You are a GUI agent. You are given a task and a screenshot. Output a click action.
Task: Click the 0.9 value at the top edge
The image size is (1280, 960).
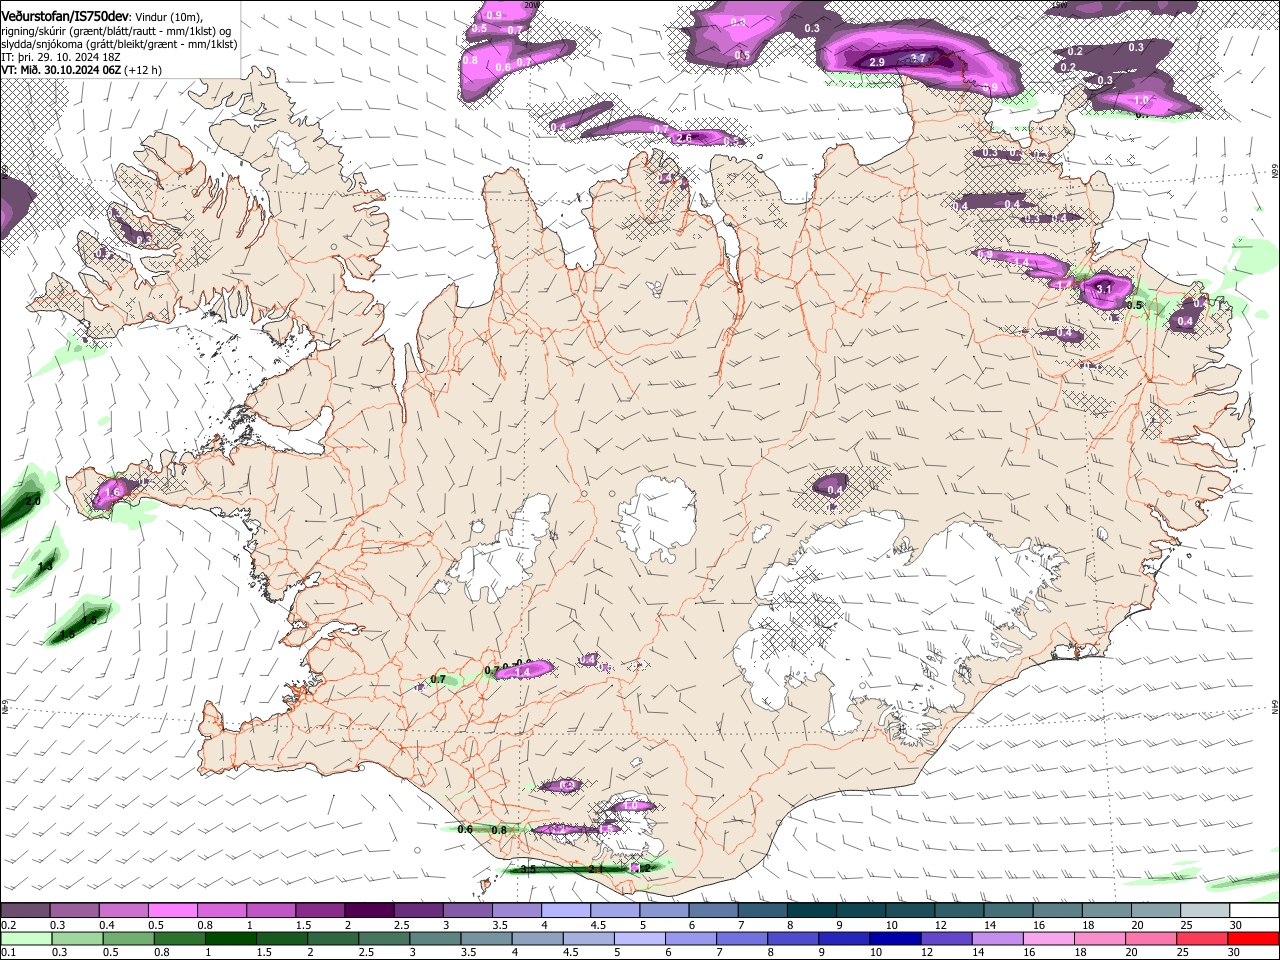tap(494, 15)
